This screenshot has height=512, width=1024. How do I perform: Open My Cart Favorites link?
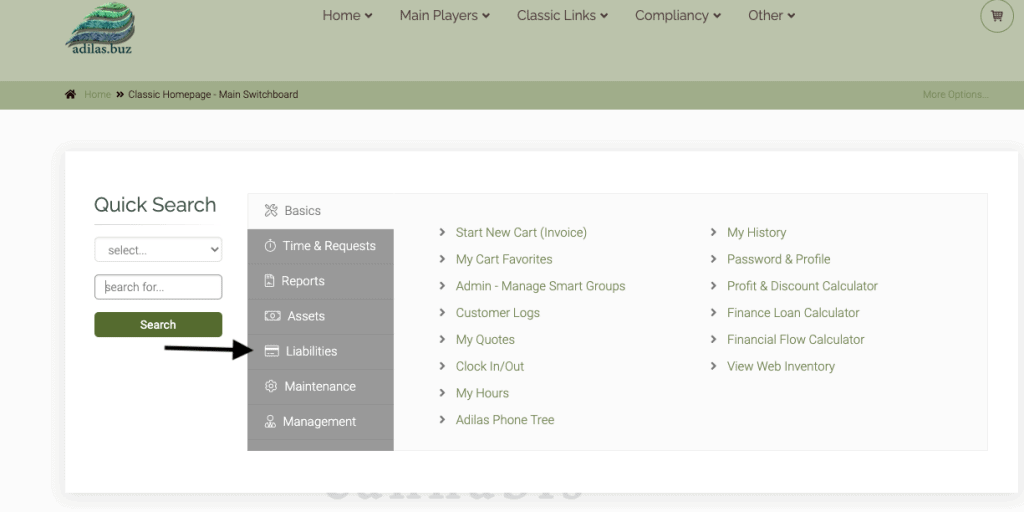pos(504,259)
